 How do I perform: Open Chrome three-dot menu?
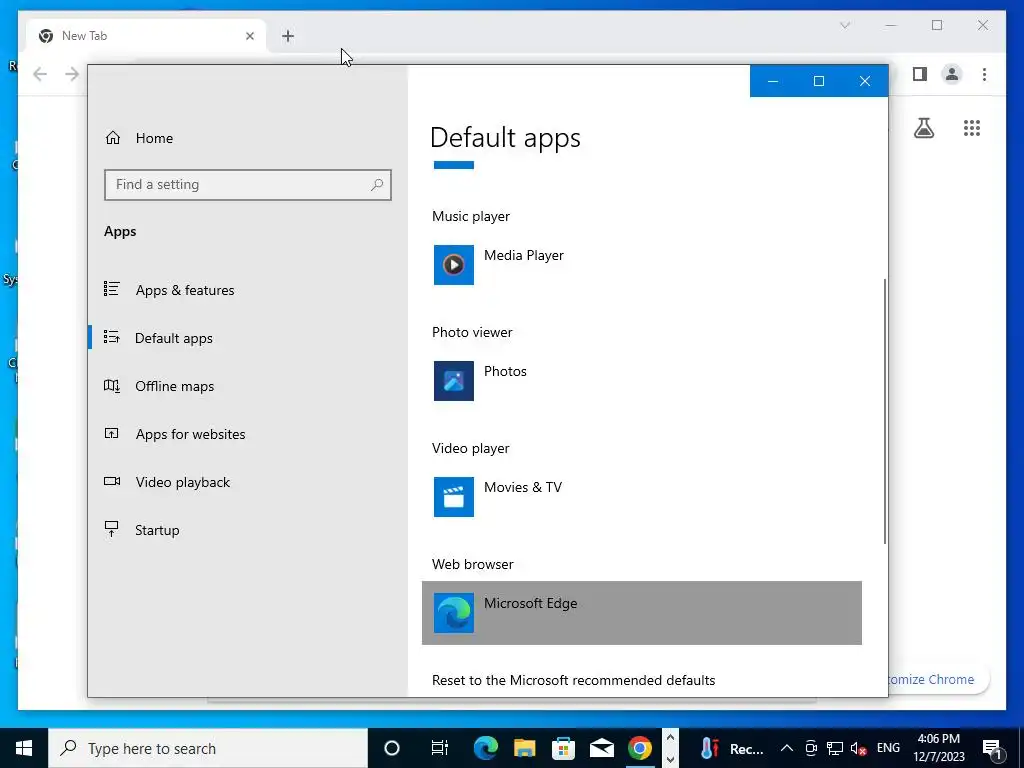[x=984, y=74]
